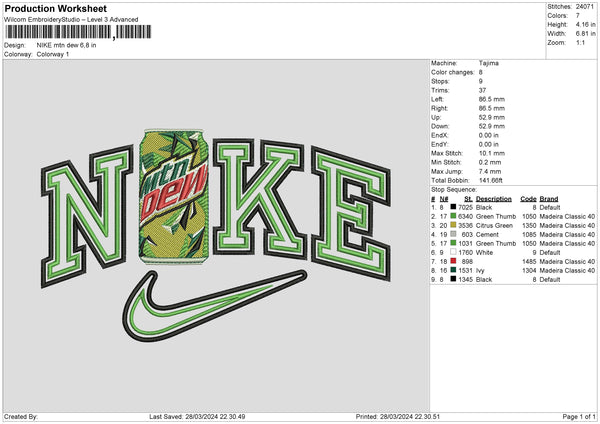Click the 'Production Worksheet' title
This screenshot has width=600, height=424.
coord(56,8)
